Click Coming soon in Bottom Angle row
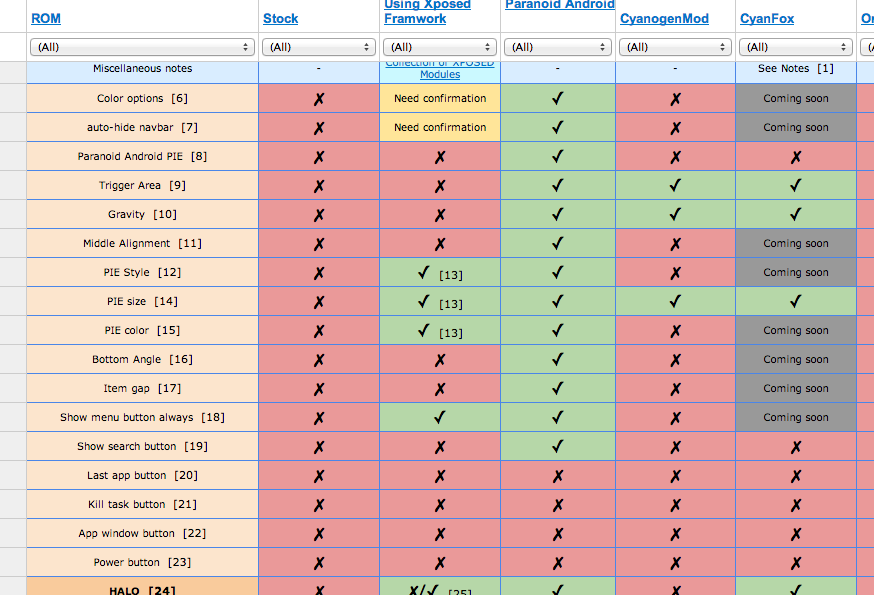The image size is (874, 595). (x=796, y=359)
